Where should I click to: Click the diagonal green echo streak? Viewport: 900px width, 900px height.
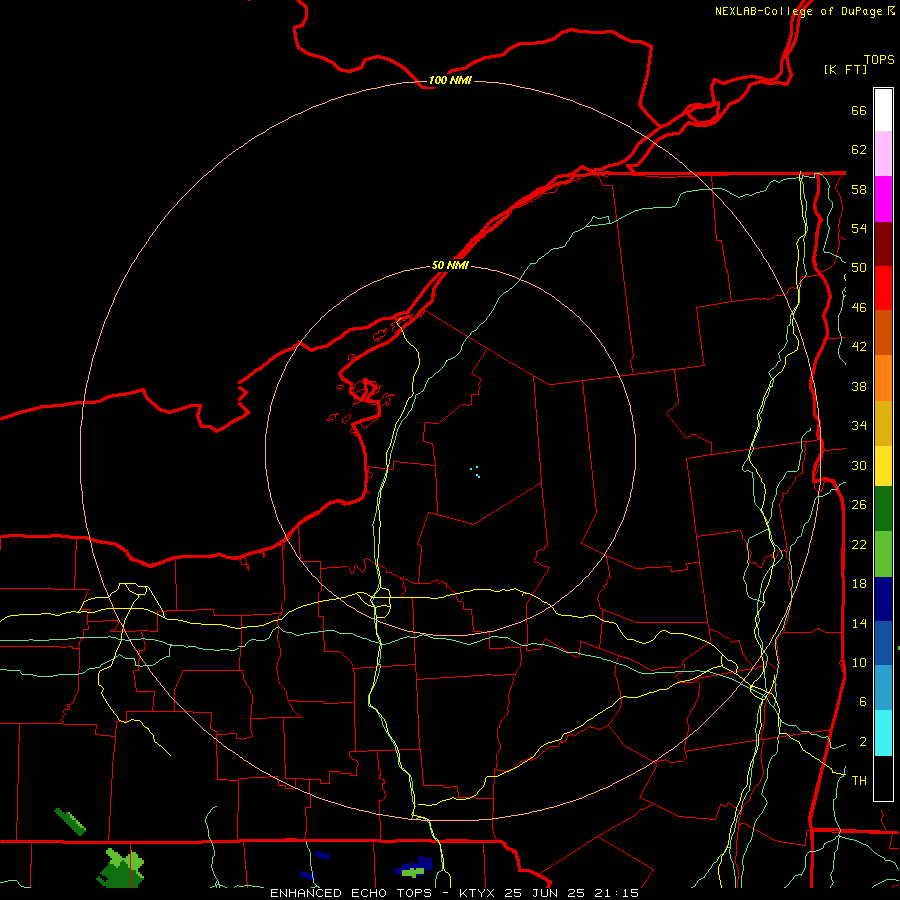(70, 821)
